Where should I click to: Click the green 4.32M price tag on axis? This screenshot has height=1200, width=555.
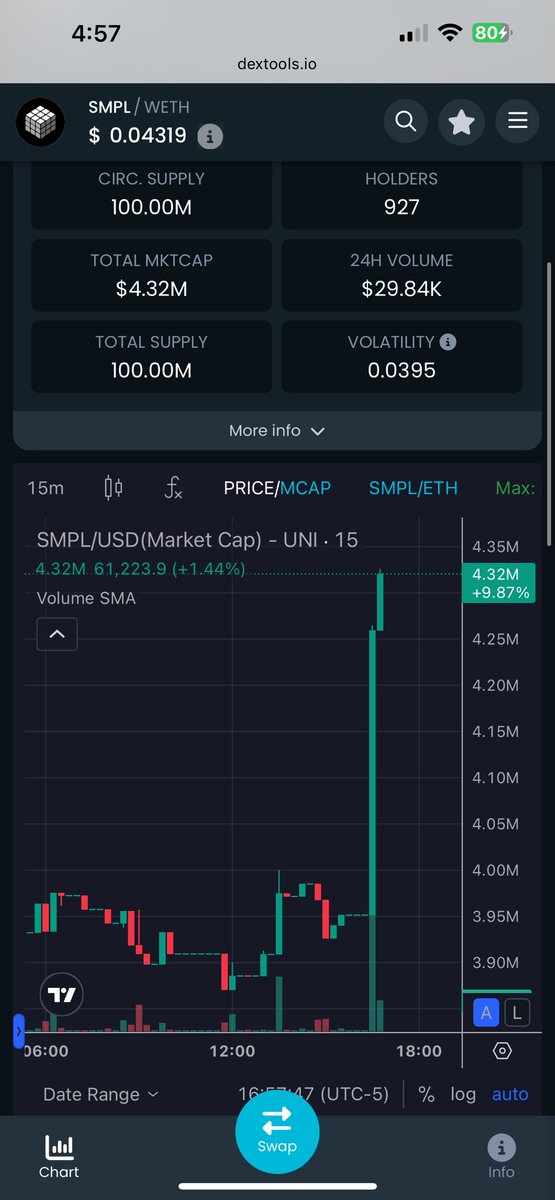pos(497,583)
